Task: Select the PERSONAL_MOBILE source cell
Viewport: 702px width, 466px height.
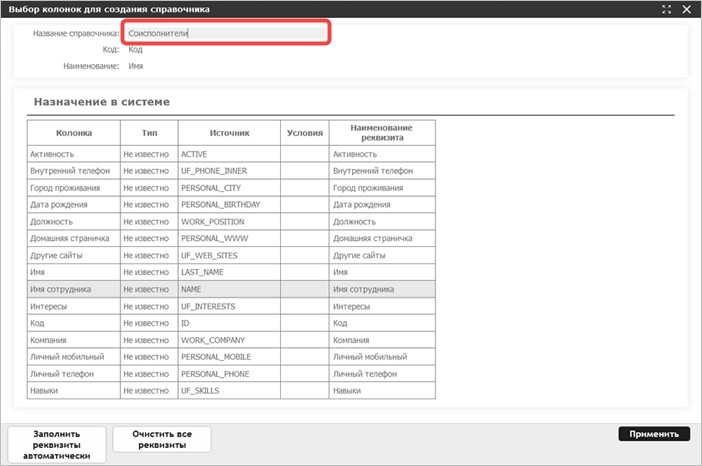Action: click(229, 357)
